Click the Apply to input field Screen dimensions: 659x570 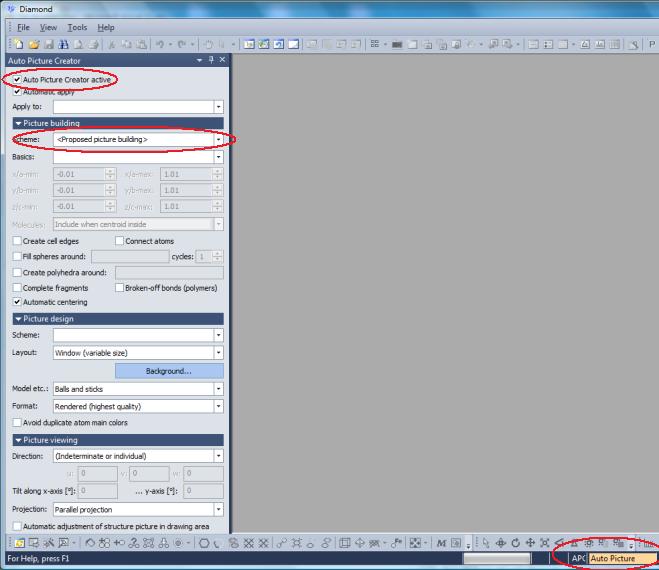133,106
